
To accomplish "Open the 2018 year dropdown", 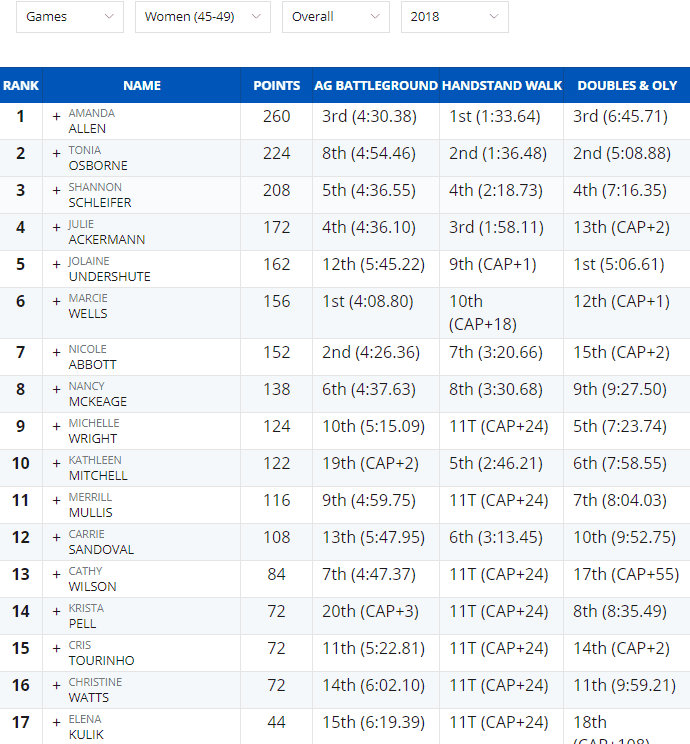I will tap(455, 17).
